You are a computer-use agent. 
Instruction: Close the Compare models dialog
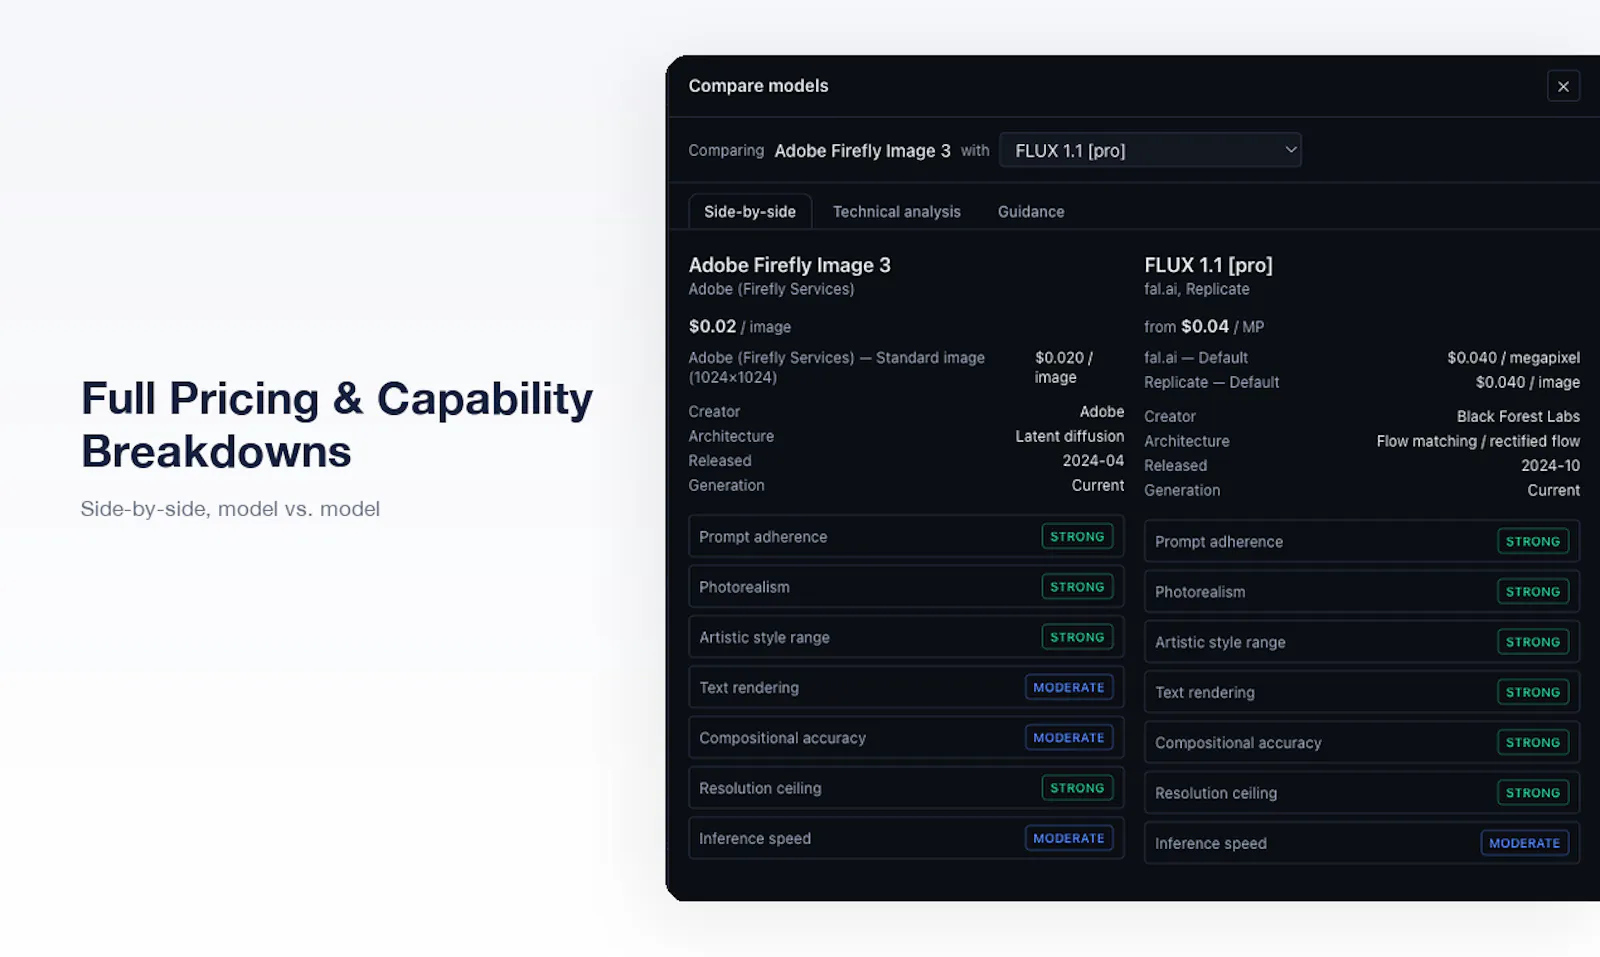pos(1563,86)
